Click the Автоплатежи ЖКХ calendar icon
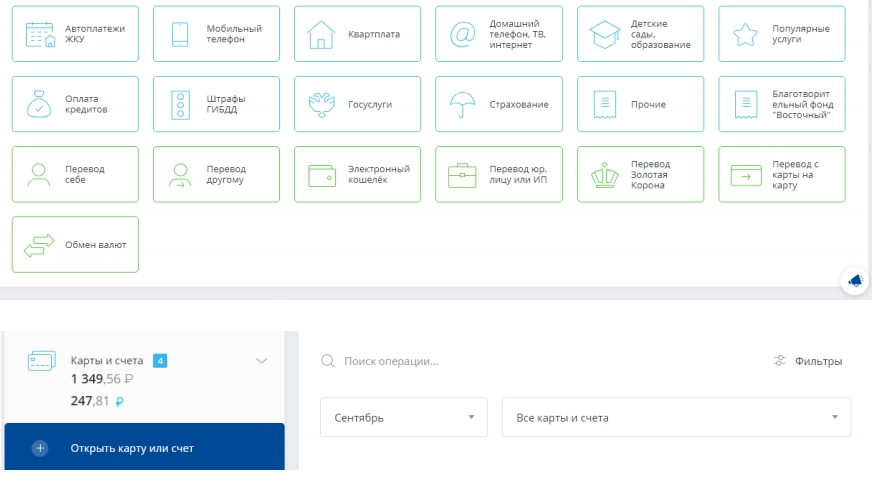The height and width of the screenshot is (481, 886). 39,34
